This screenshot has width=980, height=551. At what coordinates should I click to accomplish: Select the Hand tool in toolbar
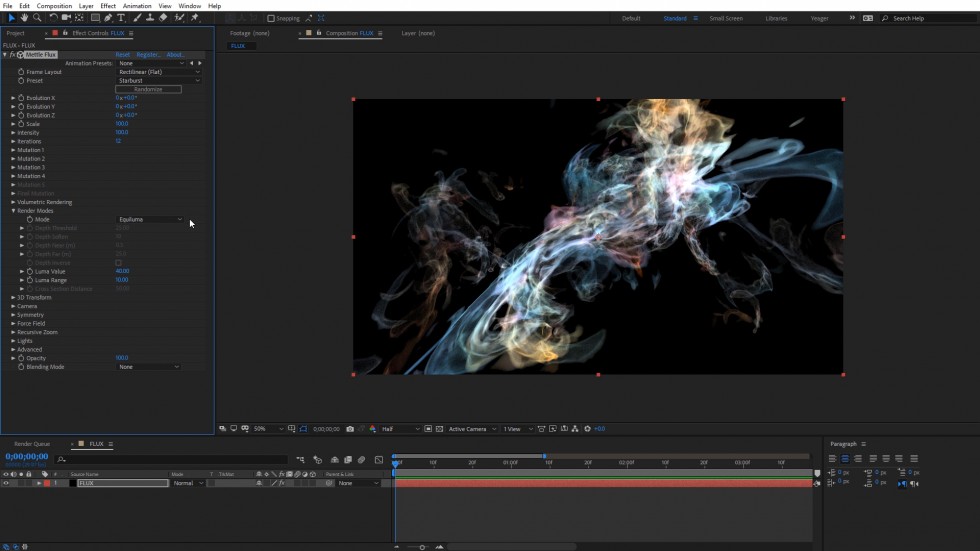pos(25,18)
